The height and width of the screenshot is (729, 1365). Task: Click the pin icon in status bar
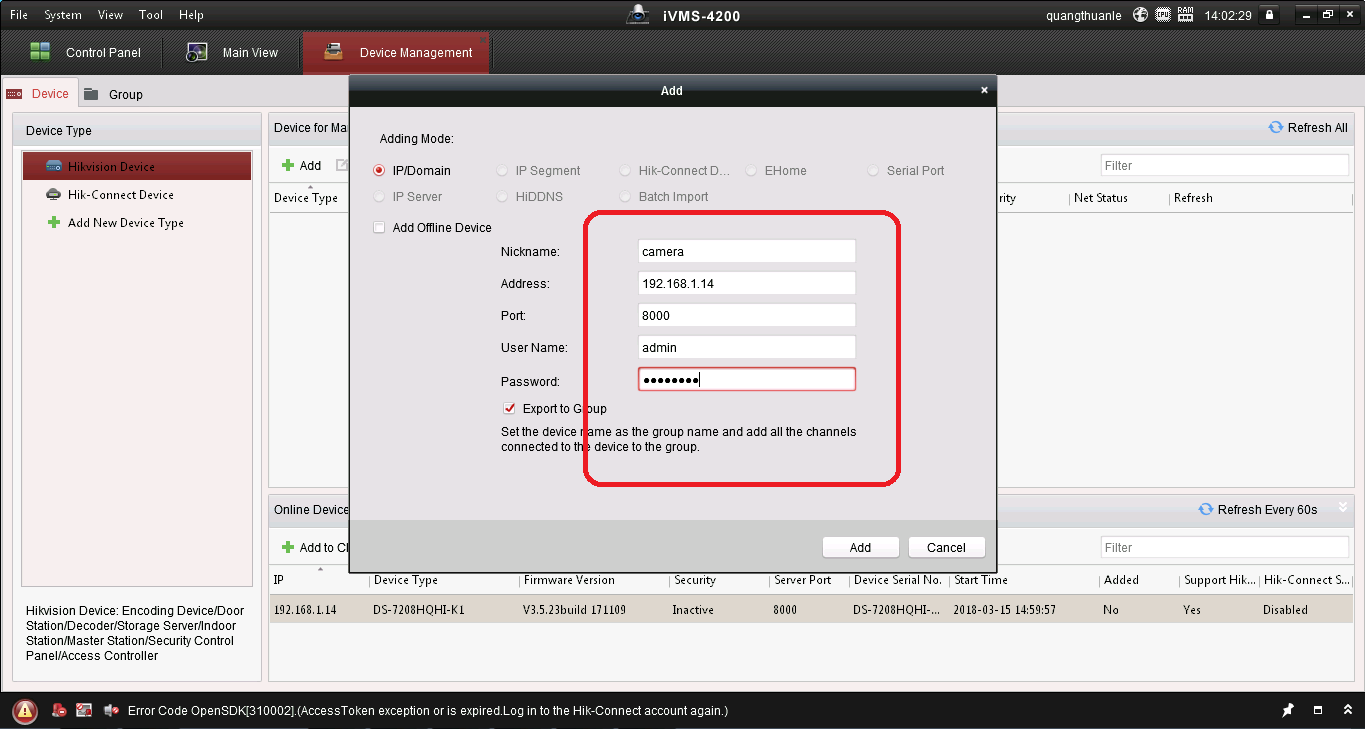1288,710
